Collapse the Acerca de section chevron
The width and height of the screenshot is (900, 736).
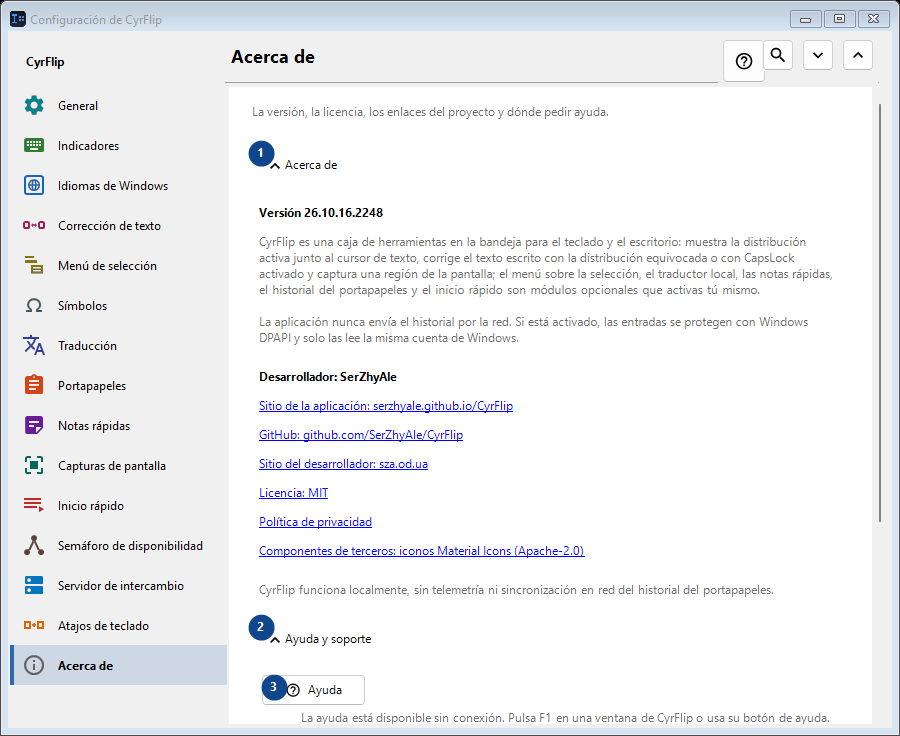275,166
